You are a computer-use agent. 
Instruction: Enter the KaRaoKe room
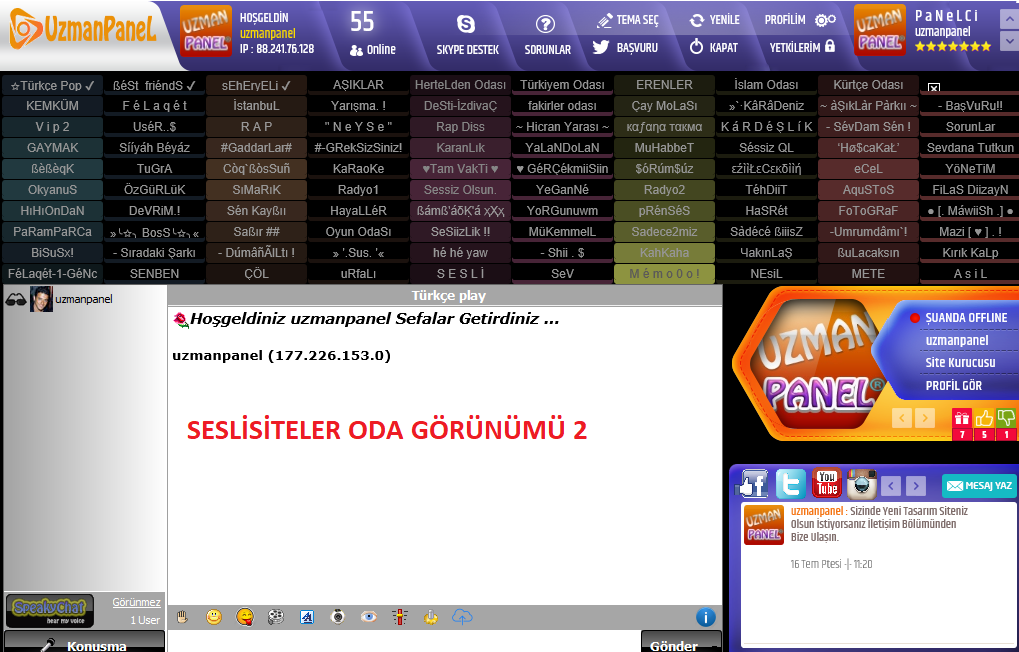(358, 169)
